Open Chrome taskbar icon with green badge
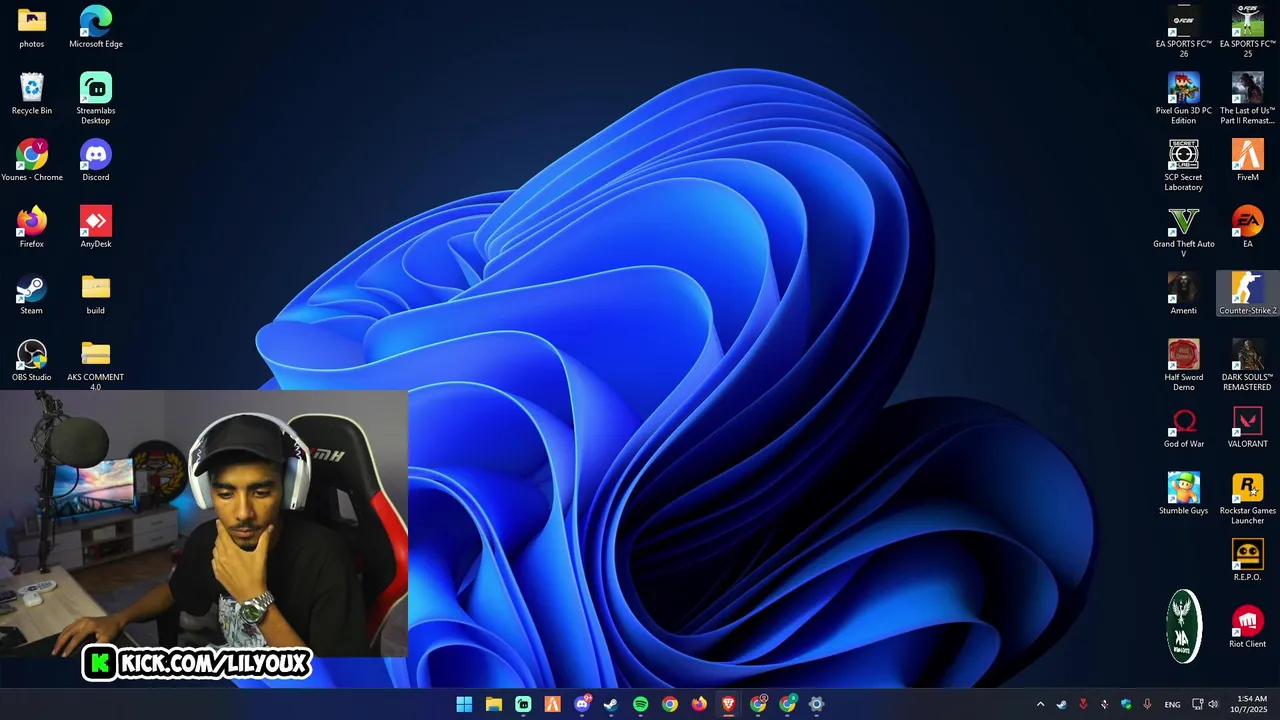Viewport: 1280px width, 720px height. click(x=787, y=704)
